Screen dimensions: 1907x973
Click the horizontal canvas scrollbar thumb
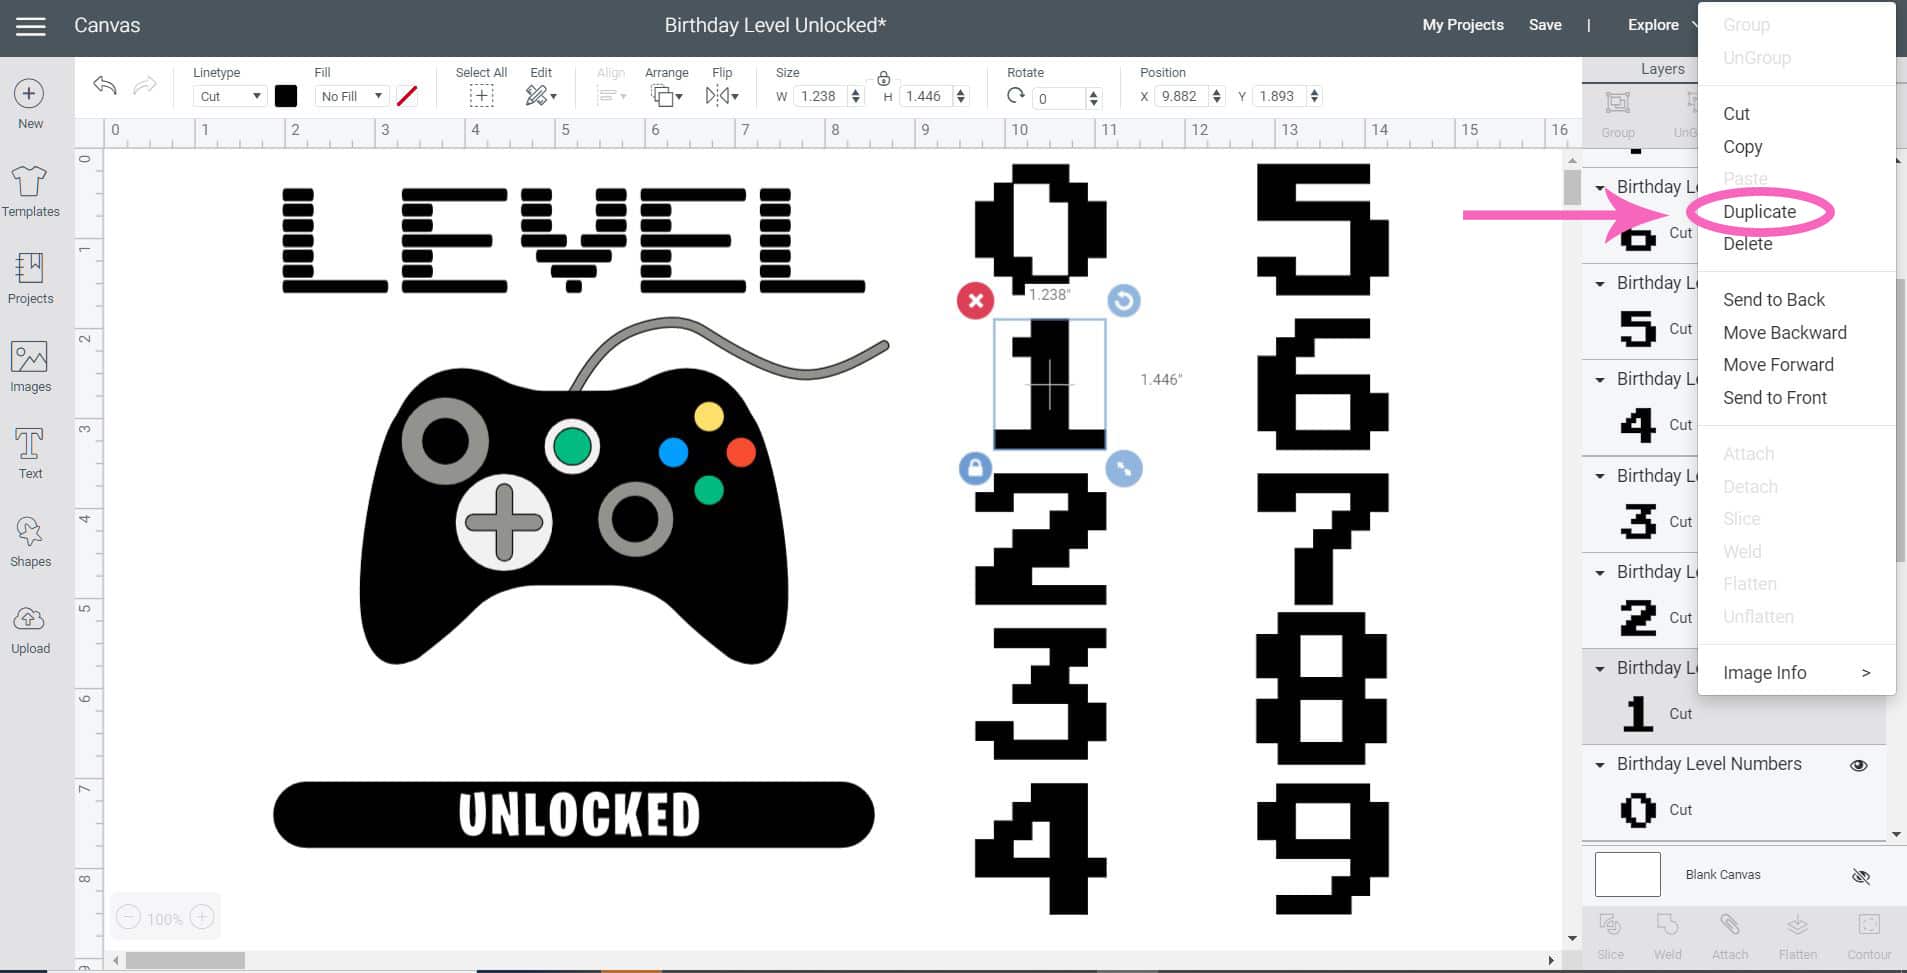point(185,960)
